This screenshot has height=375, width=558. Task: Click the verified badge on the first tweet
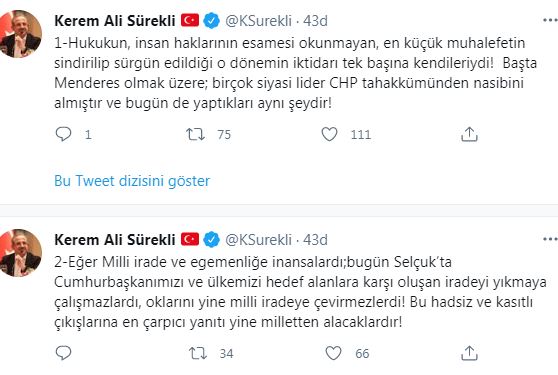click(211, 21)
